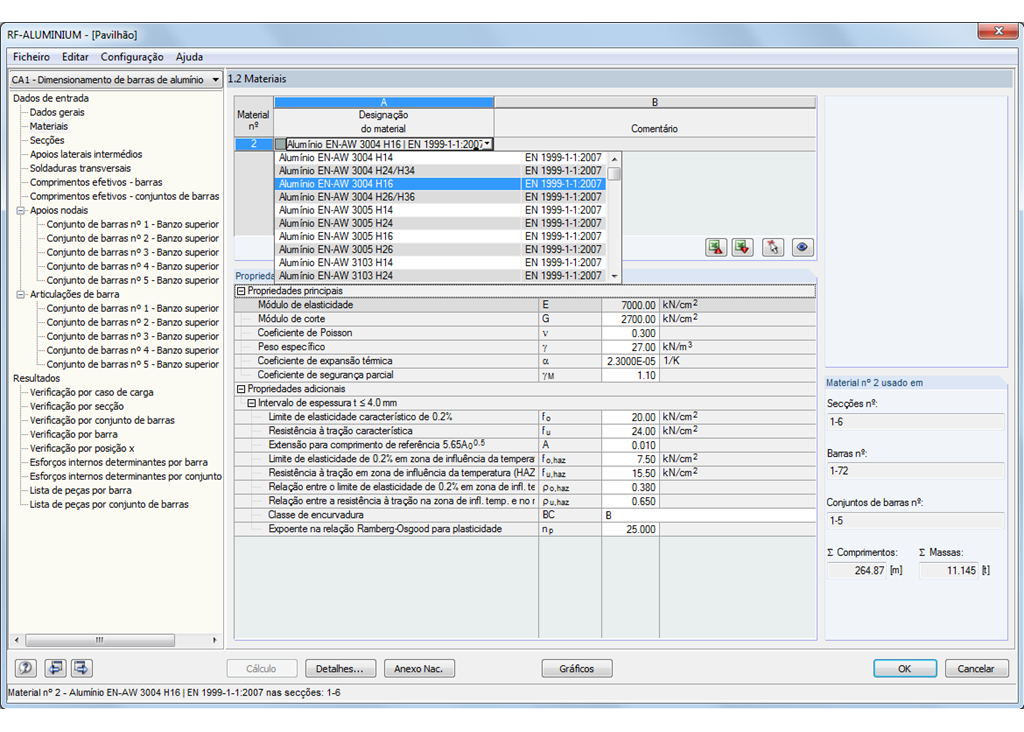The height and width of the screenshot is (732, 1024).
Task: Open Verificação por secção results
Action: (76, 406)
